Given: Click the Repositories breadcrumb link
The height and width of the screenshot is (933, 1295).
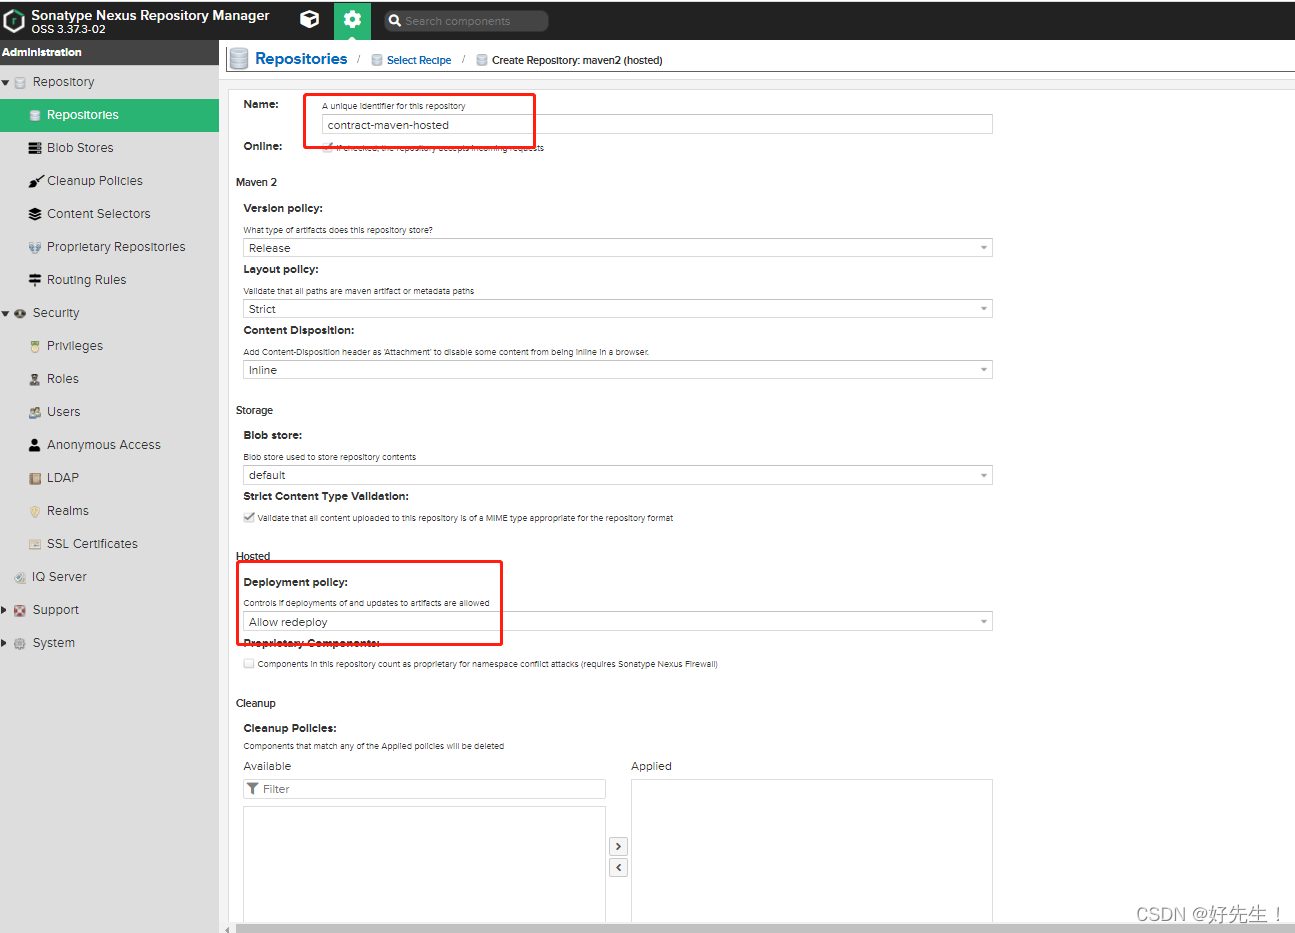Looking at the screenshot, I should coord(301,59).
